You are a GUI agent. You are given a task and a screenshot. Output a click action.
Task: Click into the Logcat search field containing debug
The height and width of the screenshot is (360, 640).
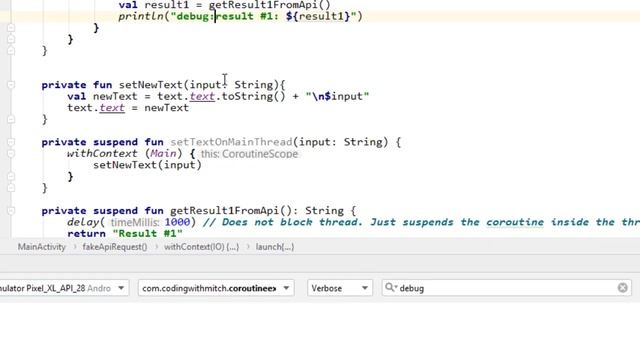tap(507, 288)
